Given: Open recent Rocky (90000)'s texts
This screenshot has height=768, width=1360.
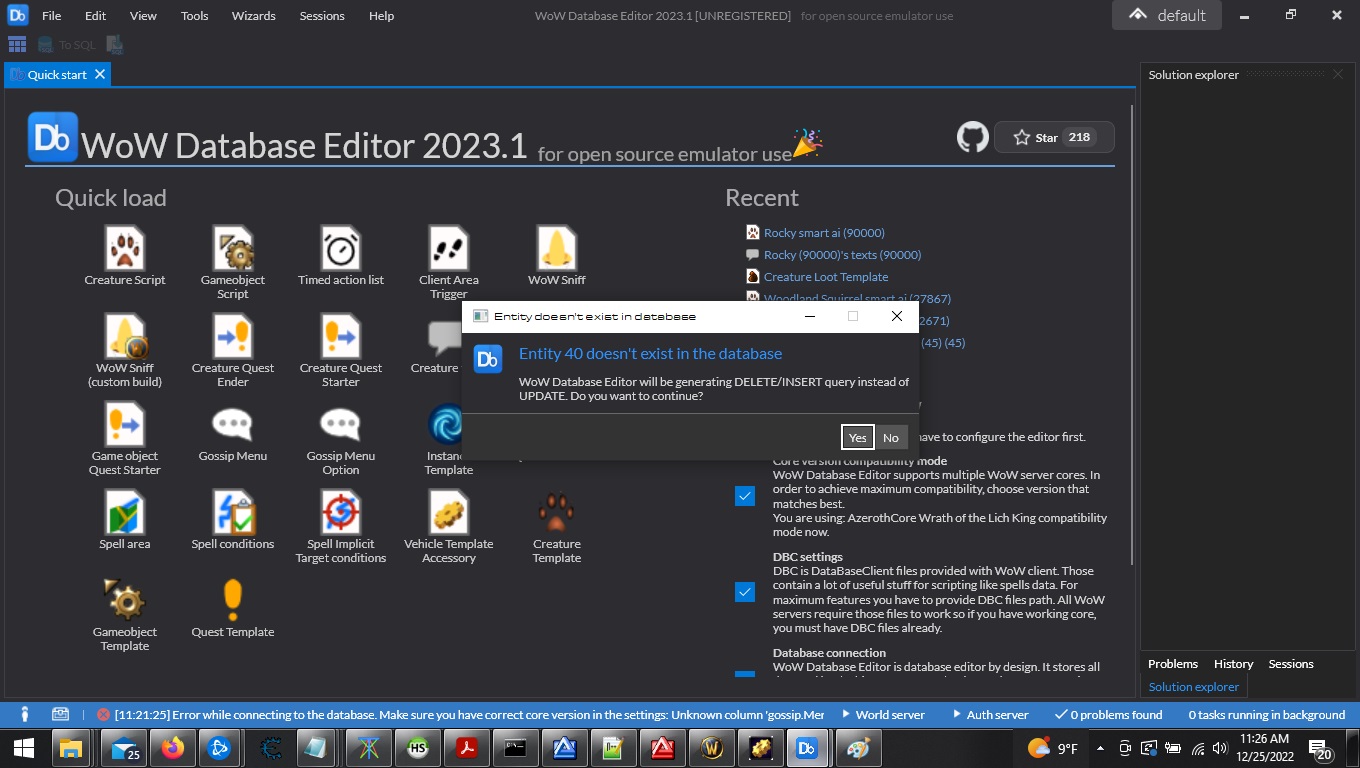Looking at the screenshot, I should point(842,255).
